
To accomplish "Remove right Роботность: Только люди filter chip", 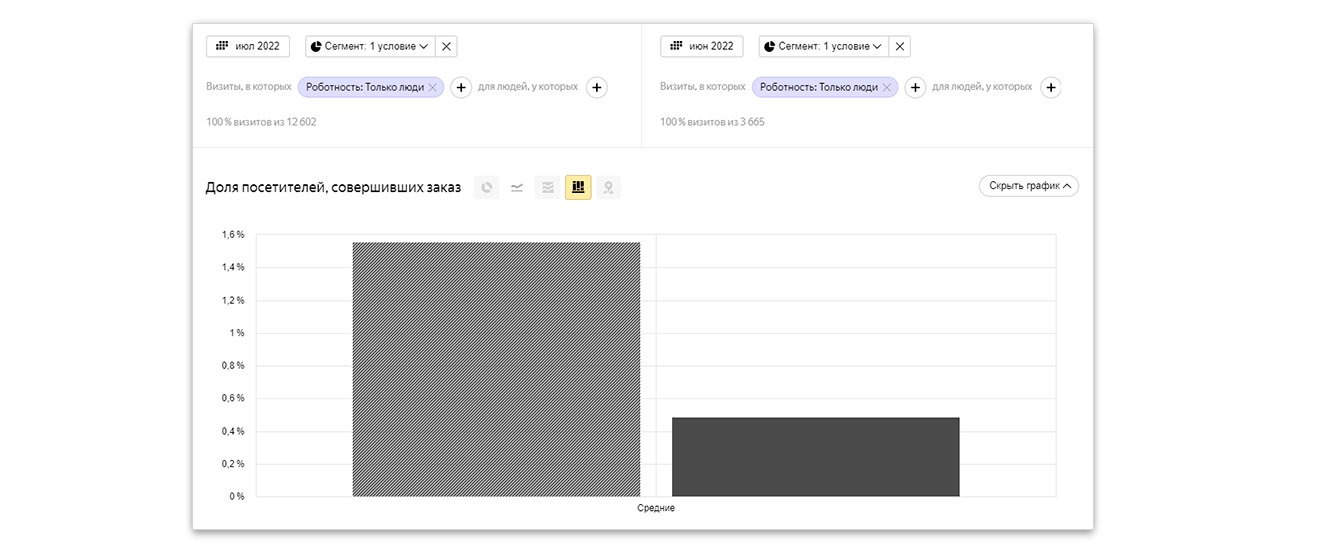I will 886,88.
